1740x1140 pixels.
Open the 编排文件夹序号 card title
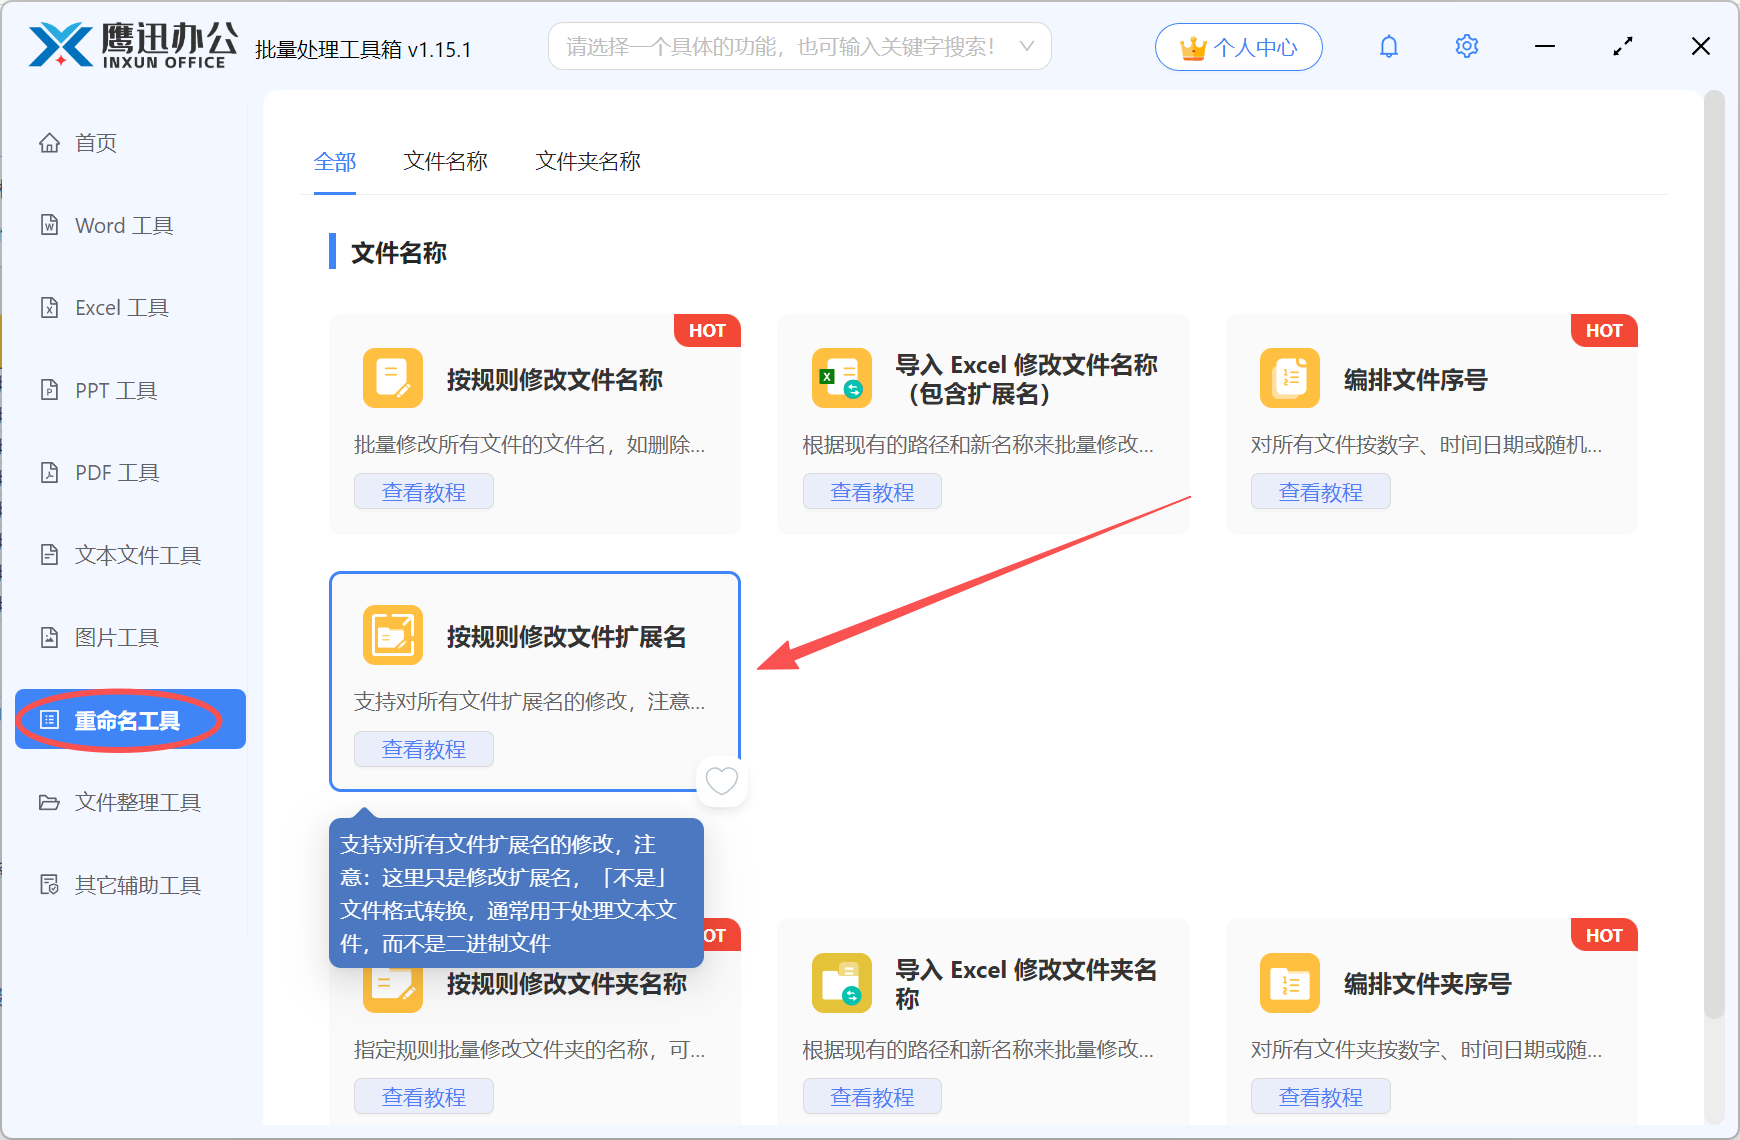pos(1427,984)
